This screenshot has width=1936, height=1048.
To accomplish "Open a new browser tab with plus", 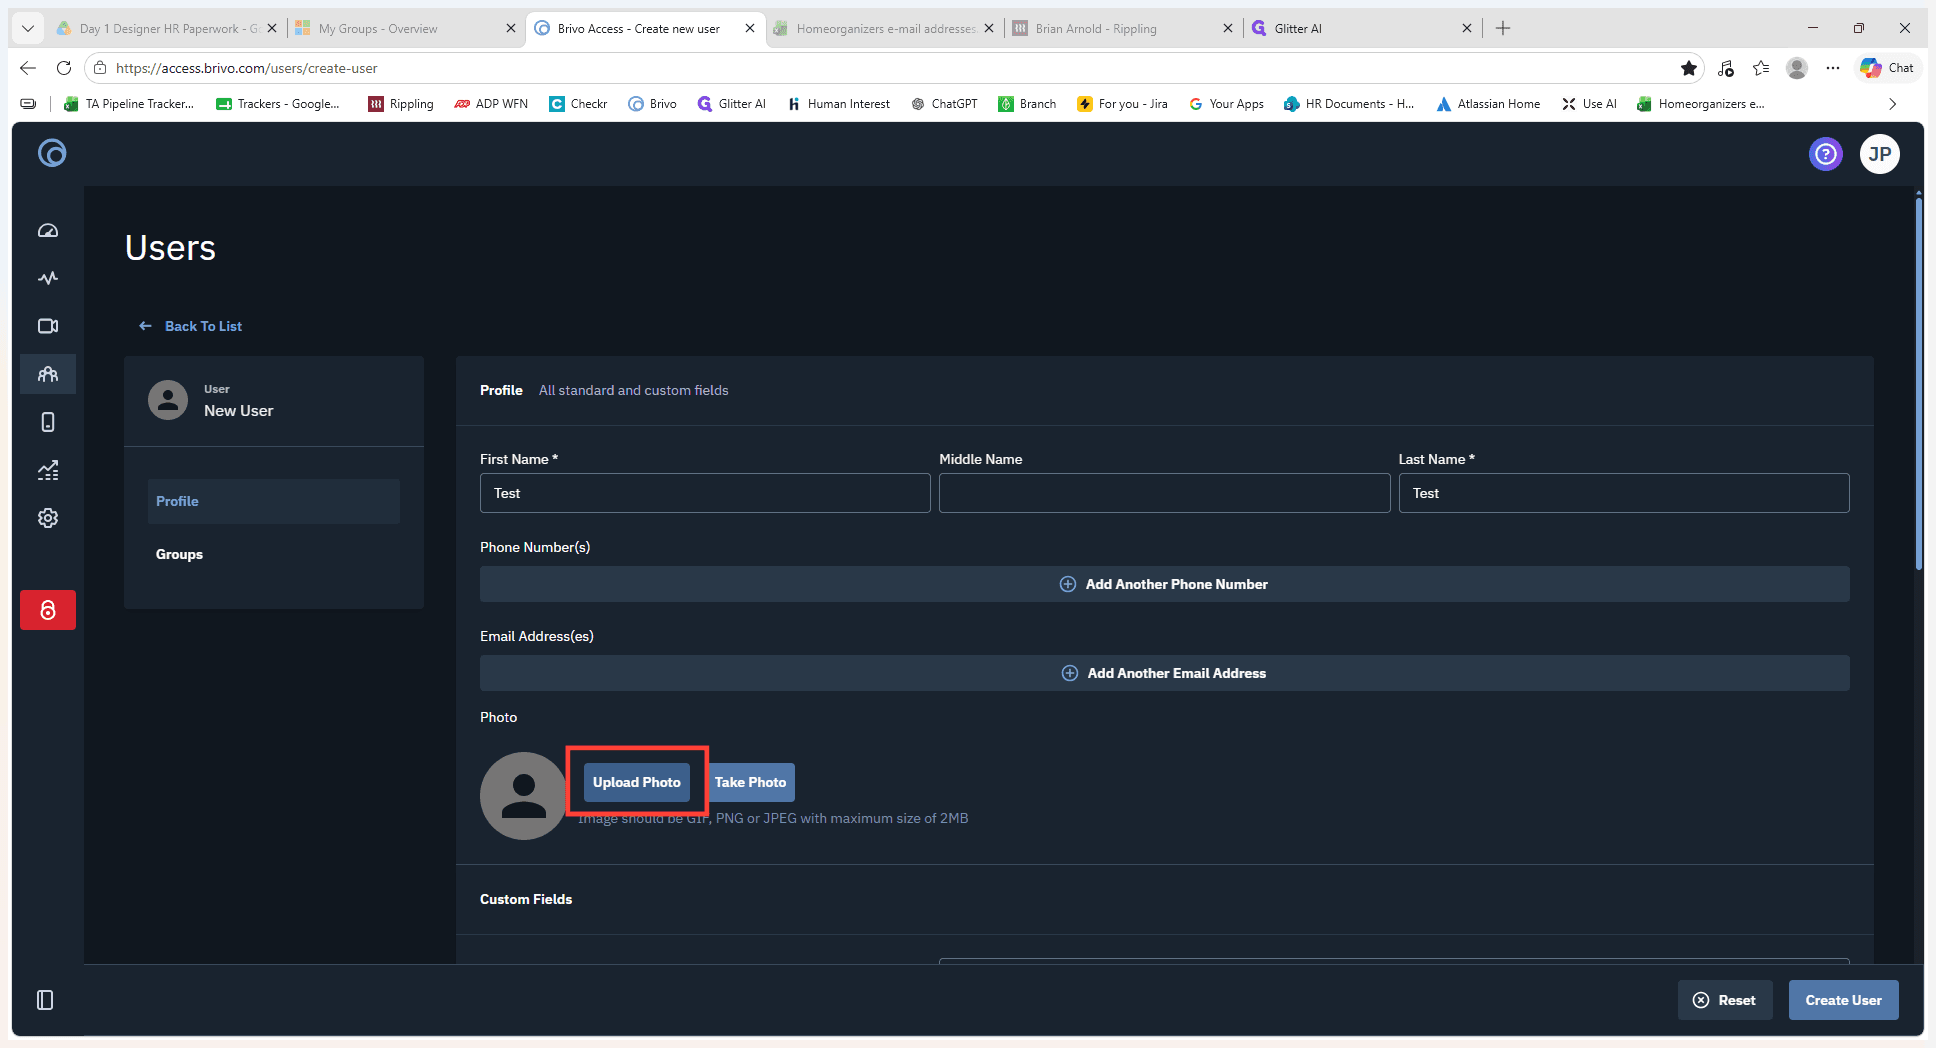I will point(1503,28).
